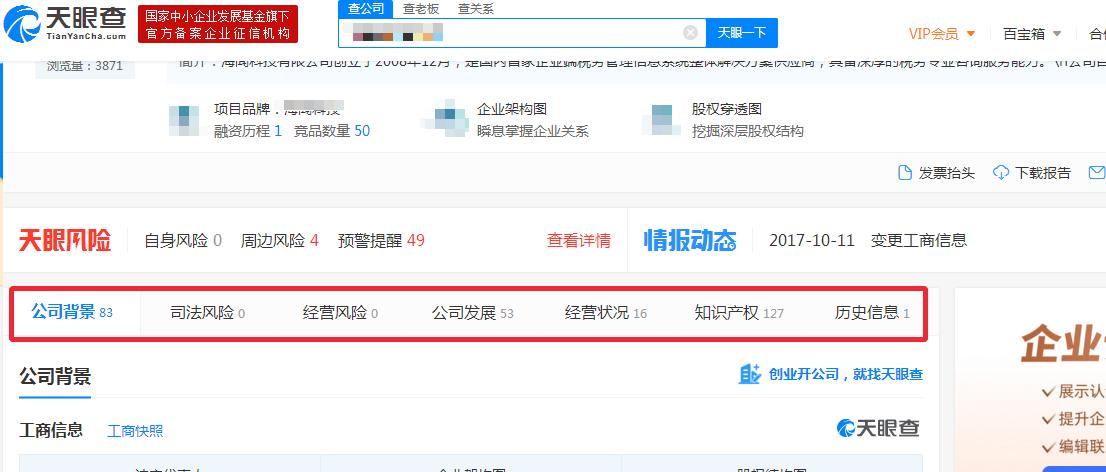Click the 周边风险 4 item
Image resolution: width=1106 pixels, height=472 pixels.
click(279, 241)
